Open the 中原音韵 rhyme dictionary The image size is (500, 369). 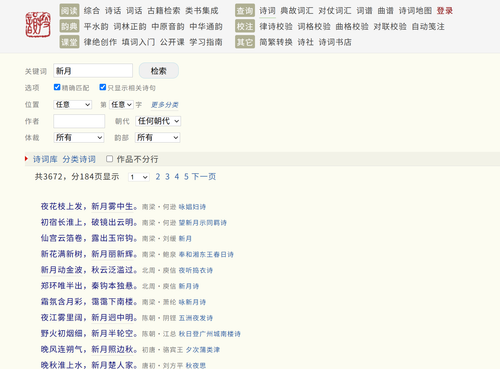pos(168,26)
